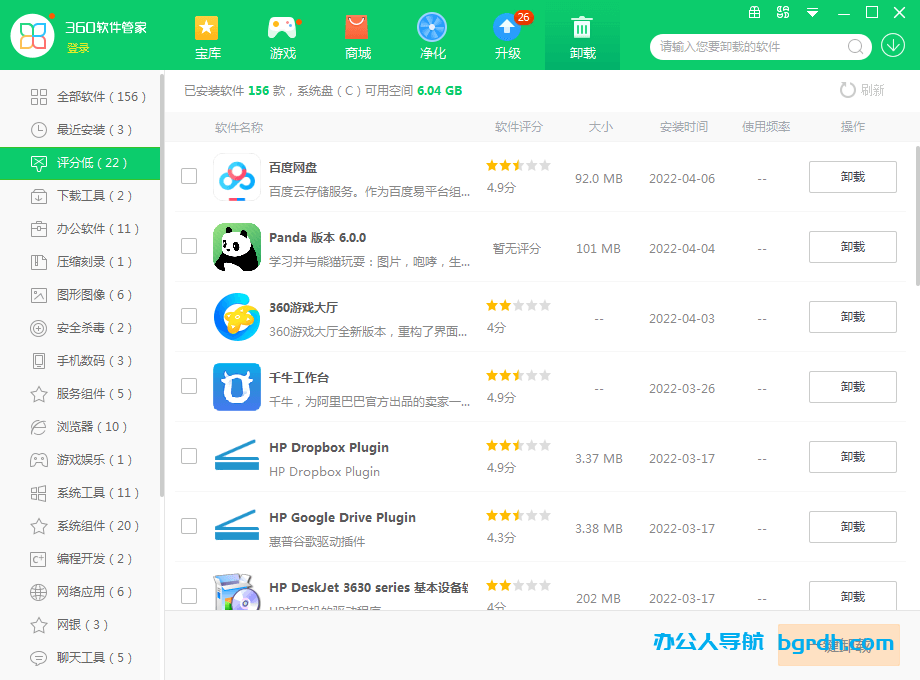
Task: Open the gift box icon in title bar
Action: (755, 12)
